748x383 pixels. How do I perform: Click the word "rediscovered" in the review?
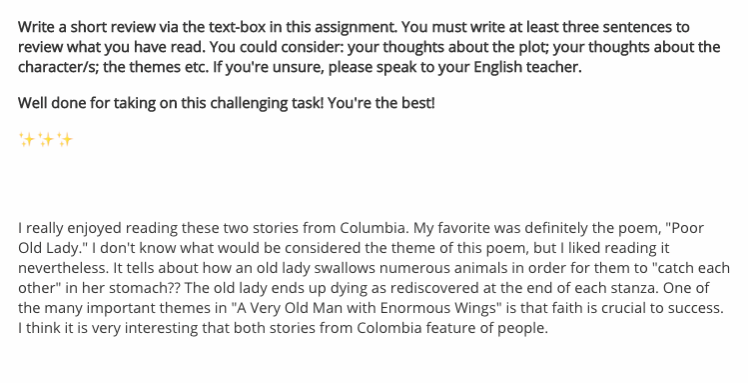(436, 288)
